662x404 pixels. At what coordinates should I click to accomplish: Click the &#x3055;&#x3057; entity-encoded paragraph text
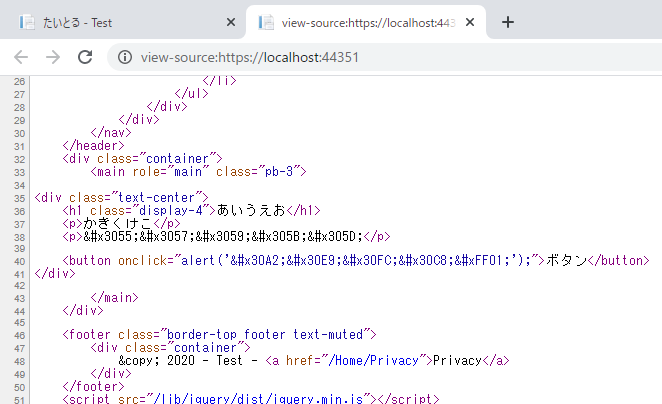click(223, 236)
